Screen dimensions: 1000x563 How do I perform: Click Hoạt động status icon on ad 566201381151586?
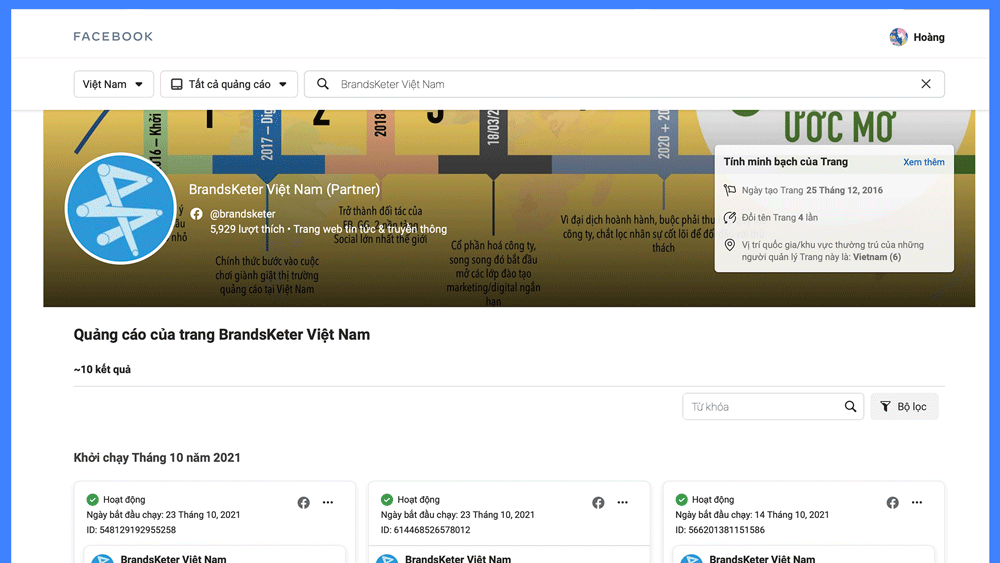pos(682,499)
